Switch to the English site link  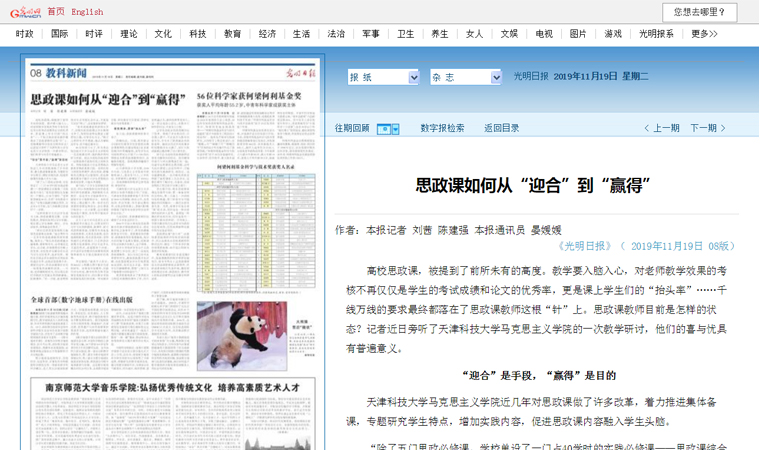pyautogui.click(x=87, y=12)
